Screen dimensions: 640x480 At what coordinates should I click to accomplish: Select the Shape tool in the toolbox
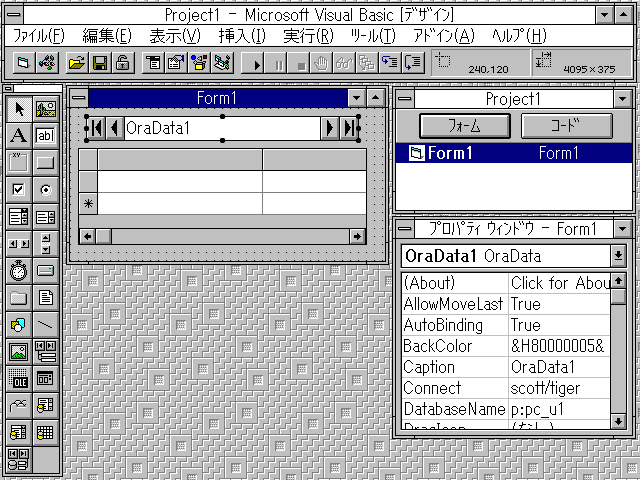pos(19,324)
